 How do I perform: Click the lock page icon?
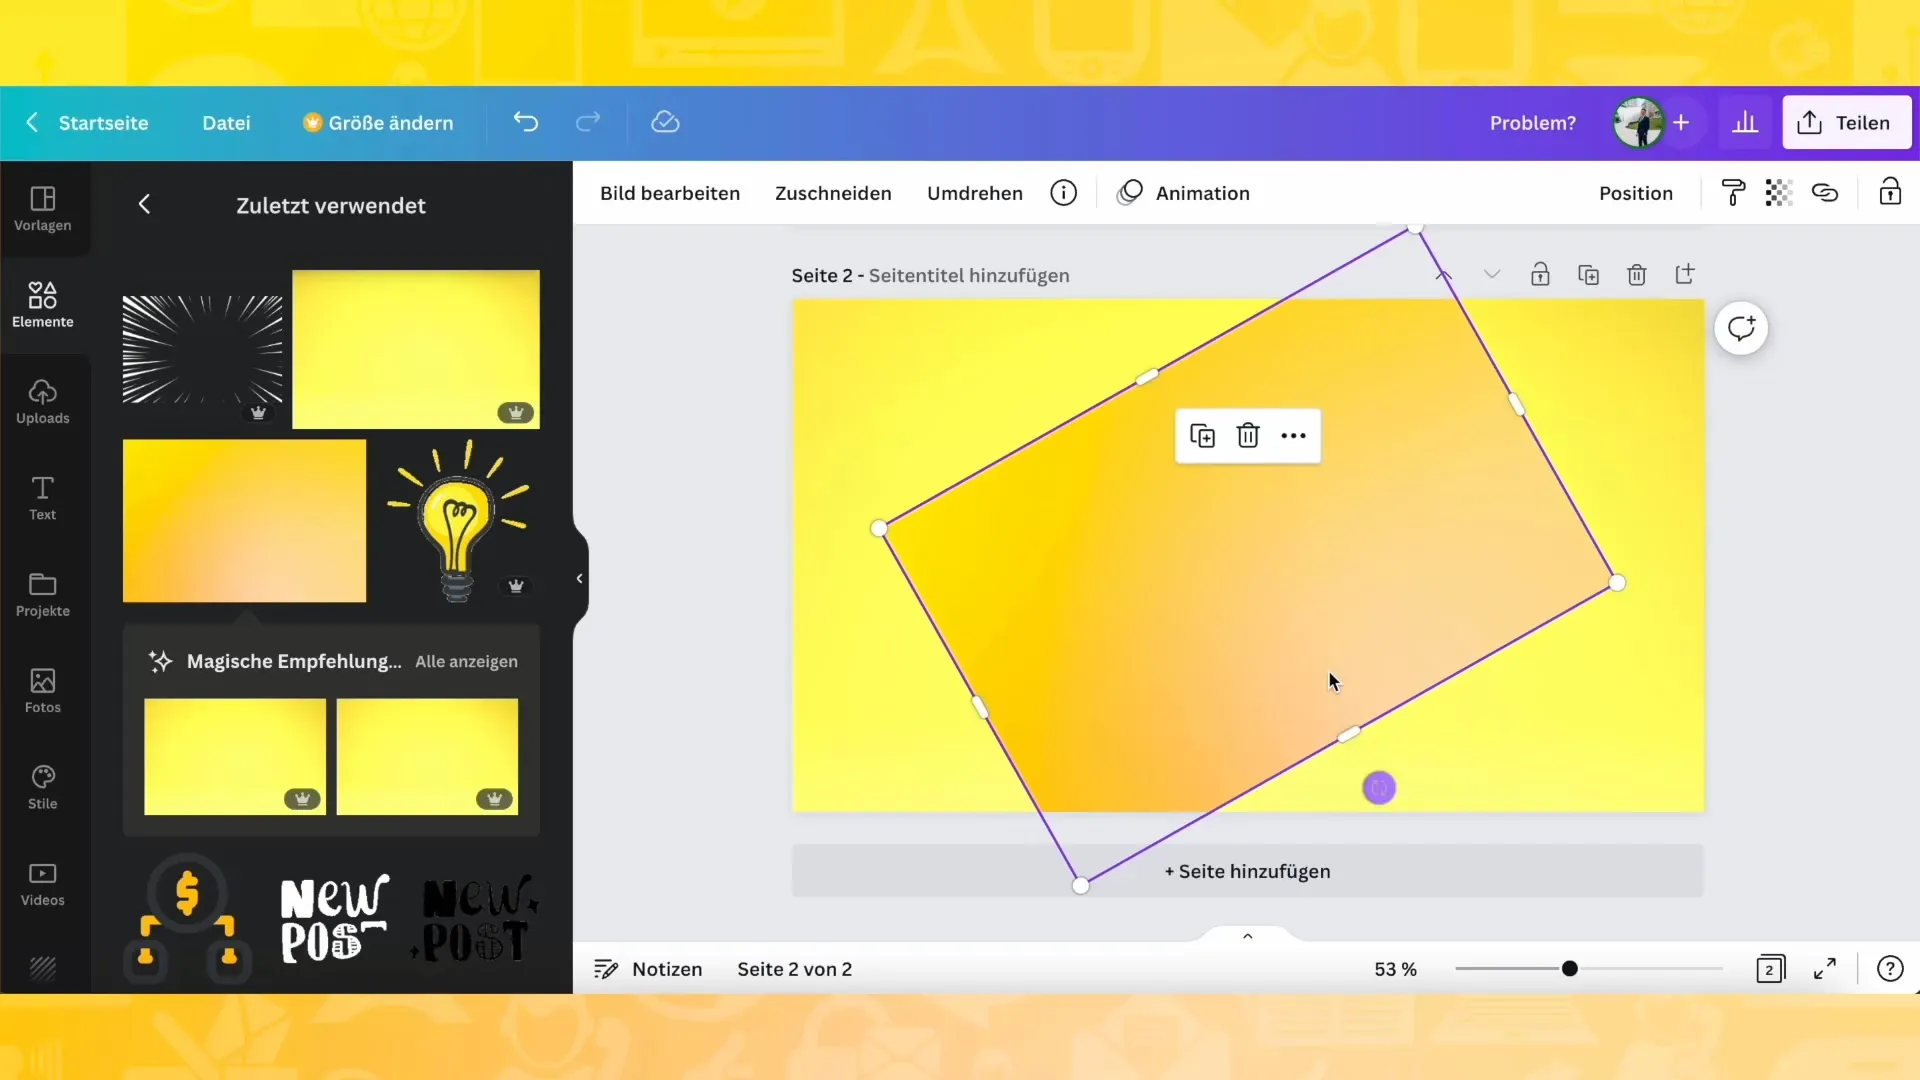click(1539, 274)
